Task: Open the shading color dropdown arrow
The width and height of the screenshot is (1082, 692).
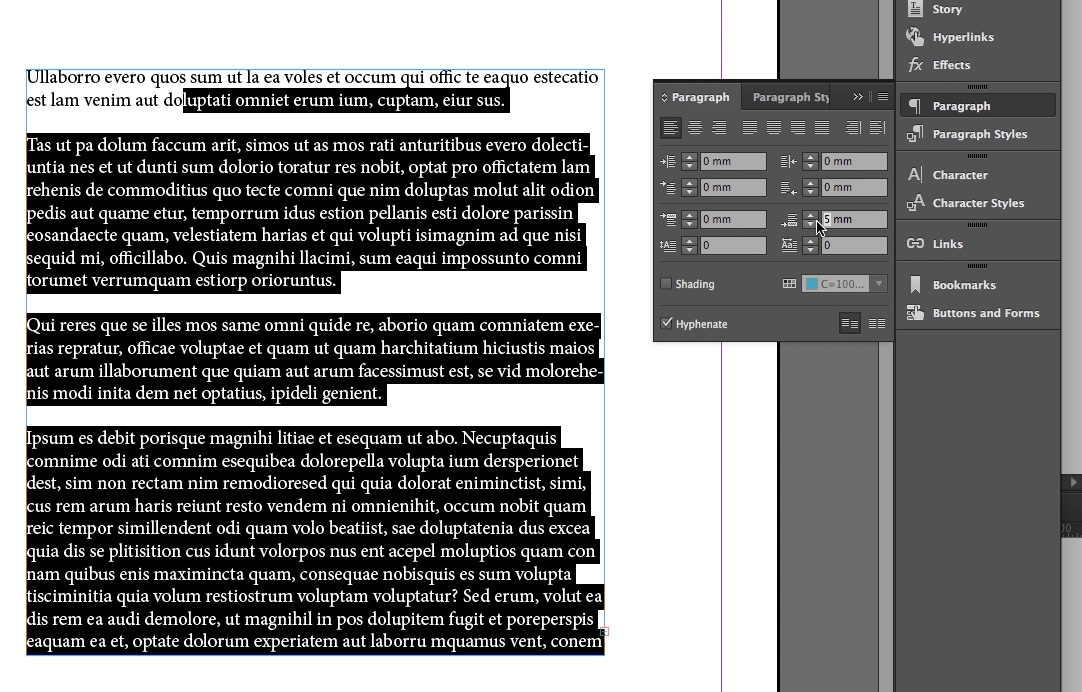Action: 876,283
